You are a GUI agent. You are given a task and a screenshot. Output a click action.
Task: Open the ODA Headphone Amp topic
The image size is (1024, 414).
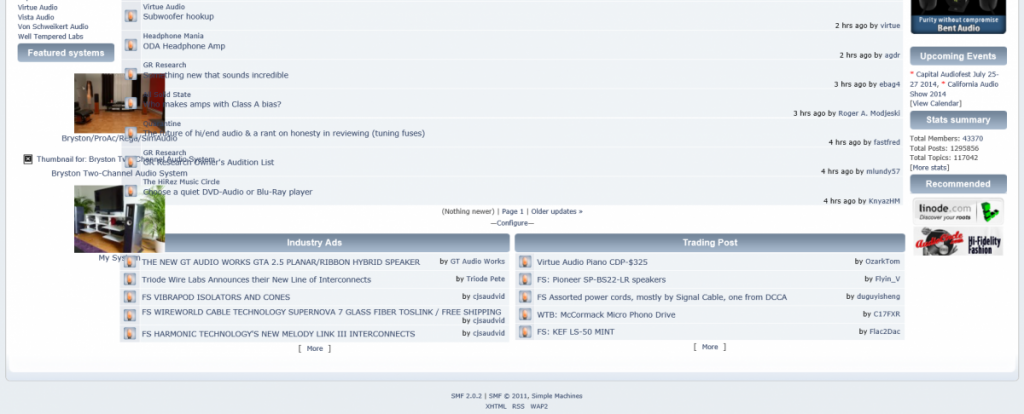click(x=184, y=46)
